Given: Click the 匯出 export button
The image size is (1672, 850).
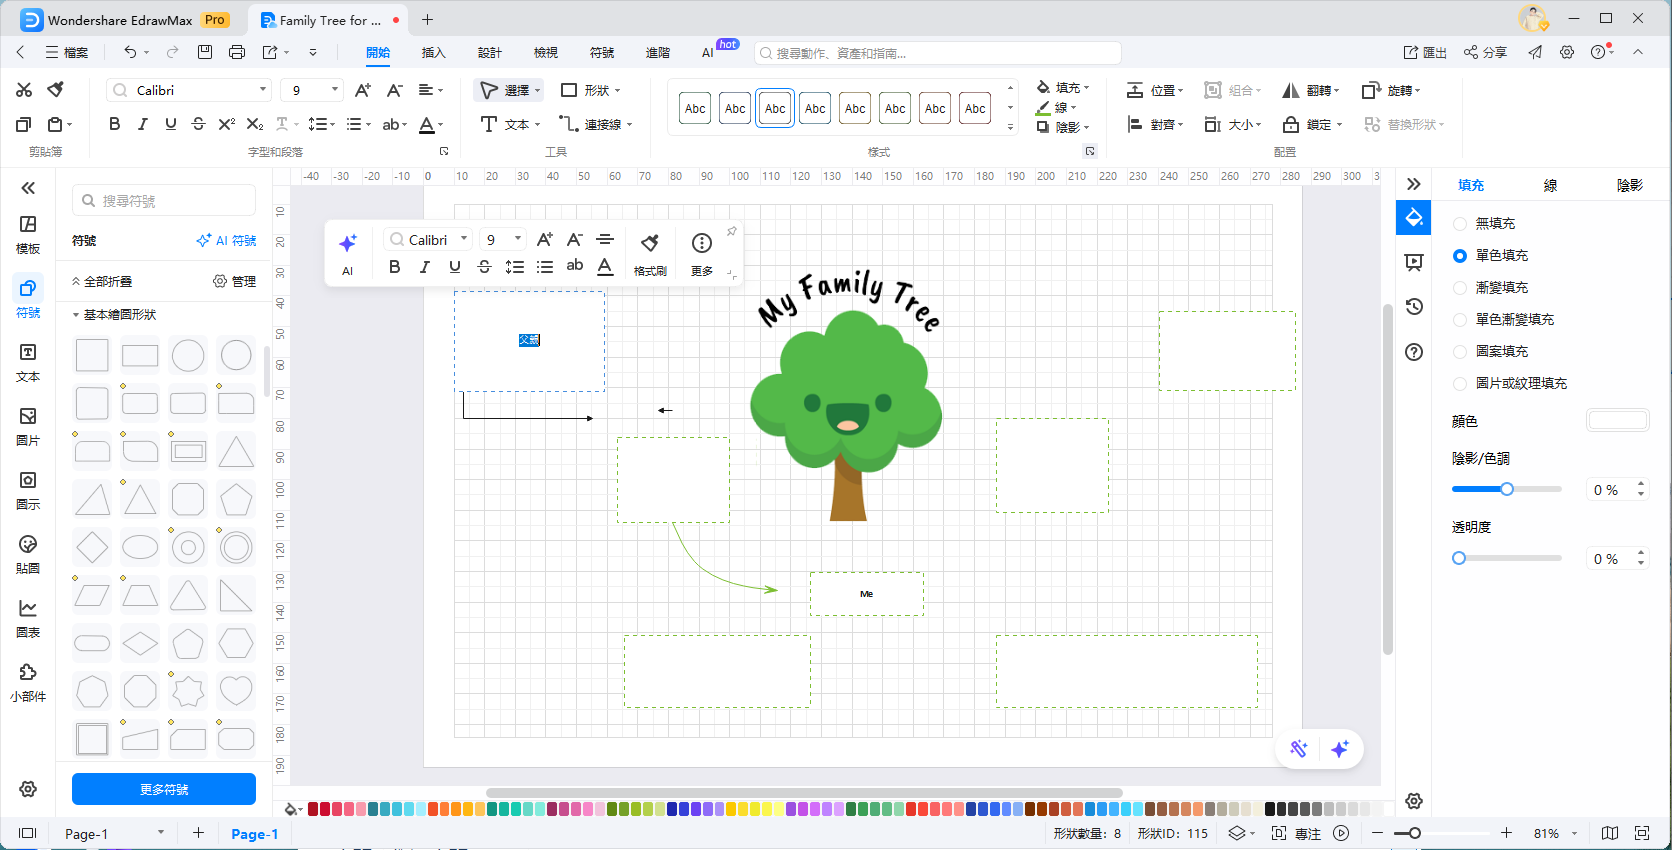Looking at the screenshot, I should click(x=1425, y=52).
